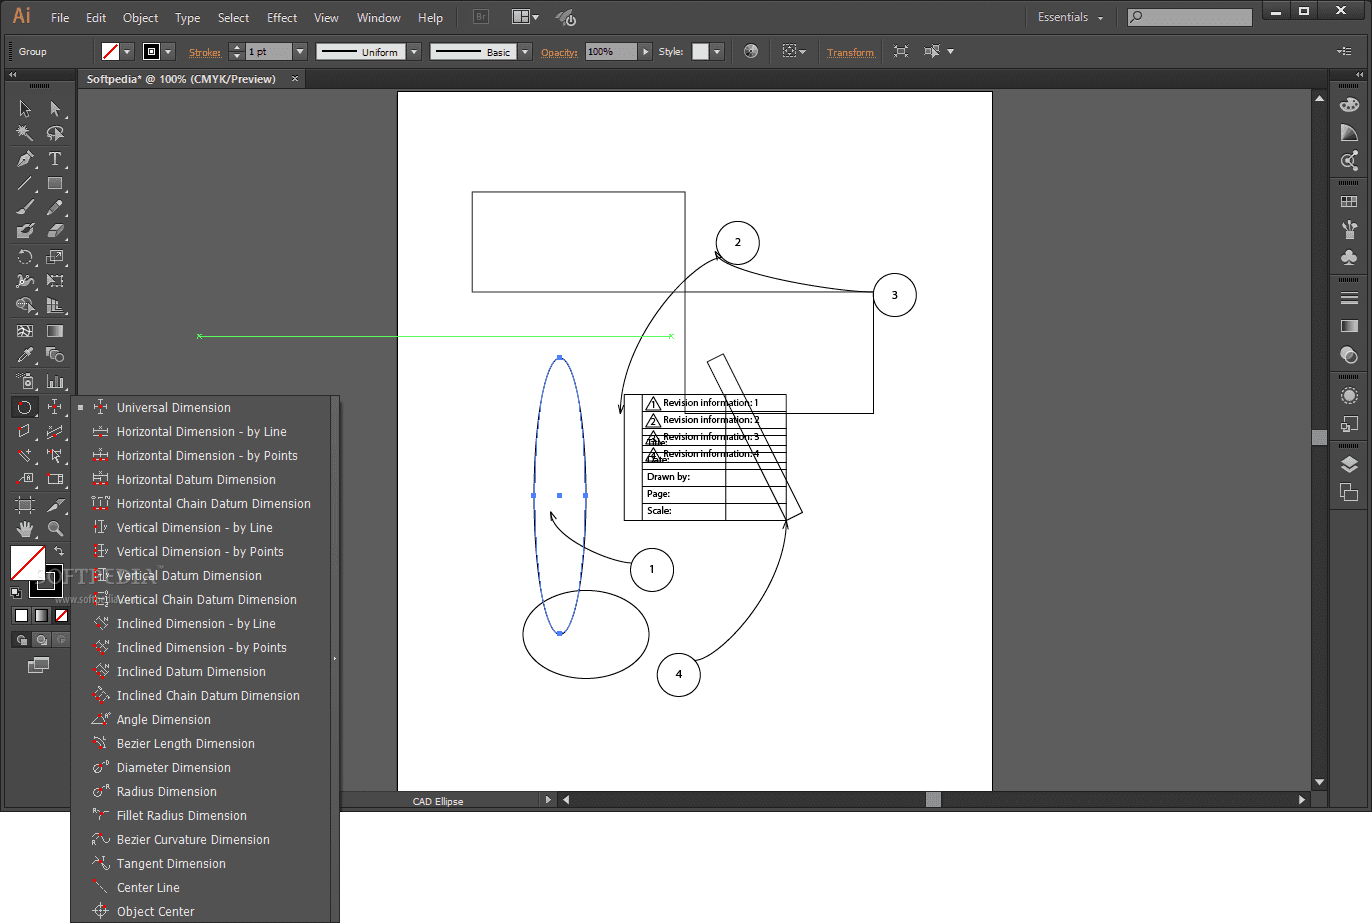Open the Layers panel icon
The height and width of the screenshot is (923, 1372).
(x=1349, y=464)
